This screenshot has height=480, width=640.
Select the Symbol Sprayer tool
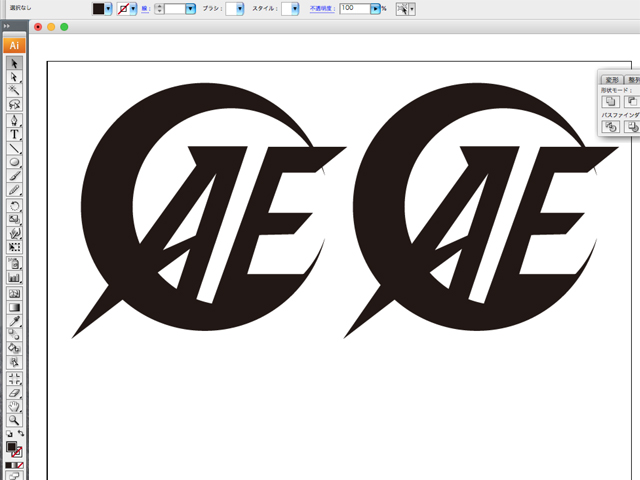click(x=14, y=264)
